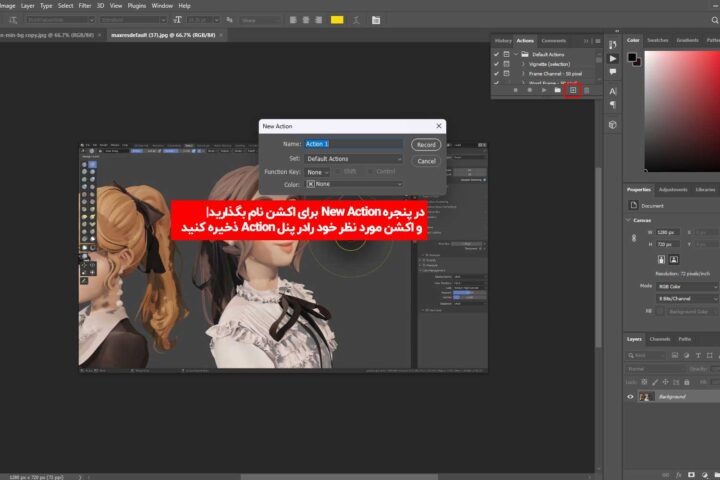720x480 pixels.
Task: Toggle text orientation icon in options bar
Action: [13, 20]
